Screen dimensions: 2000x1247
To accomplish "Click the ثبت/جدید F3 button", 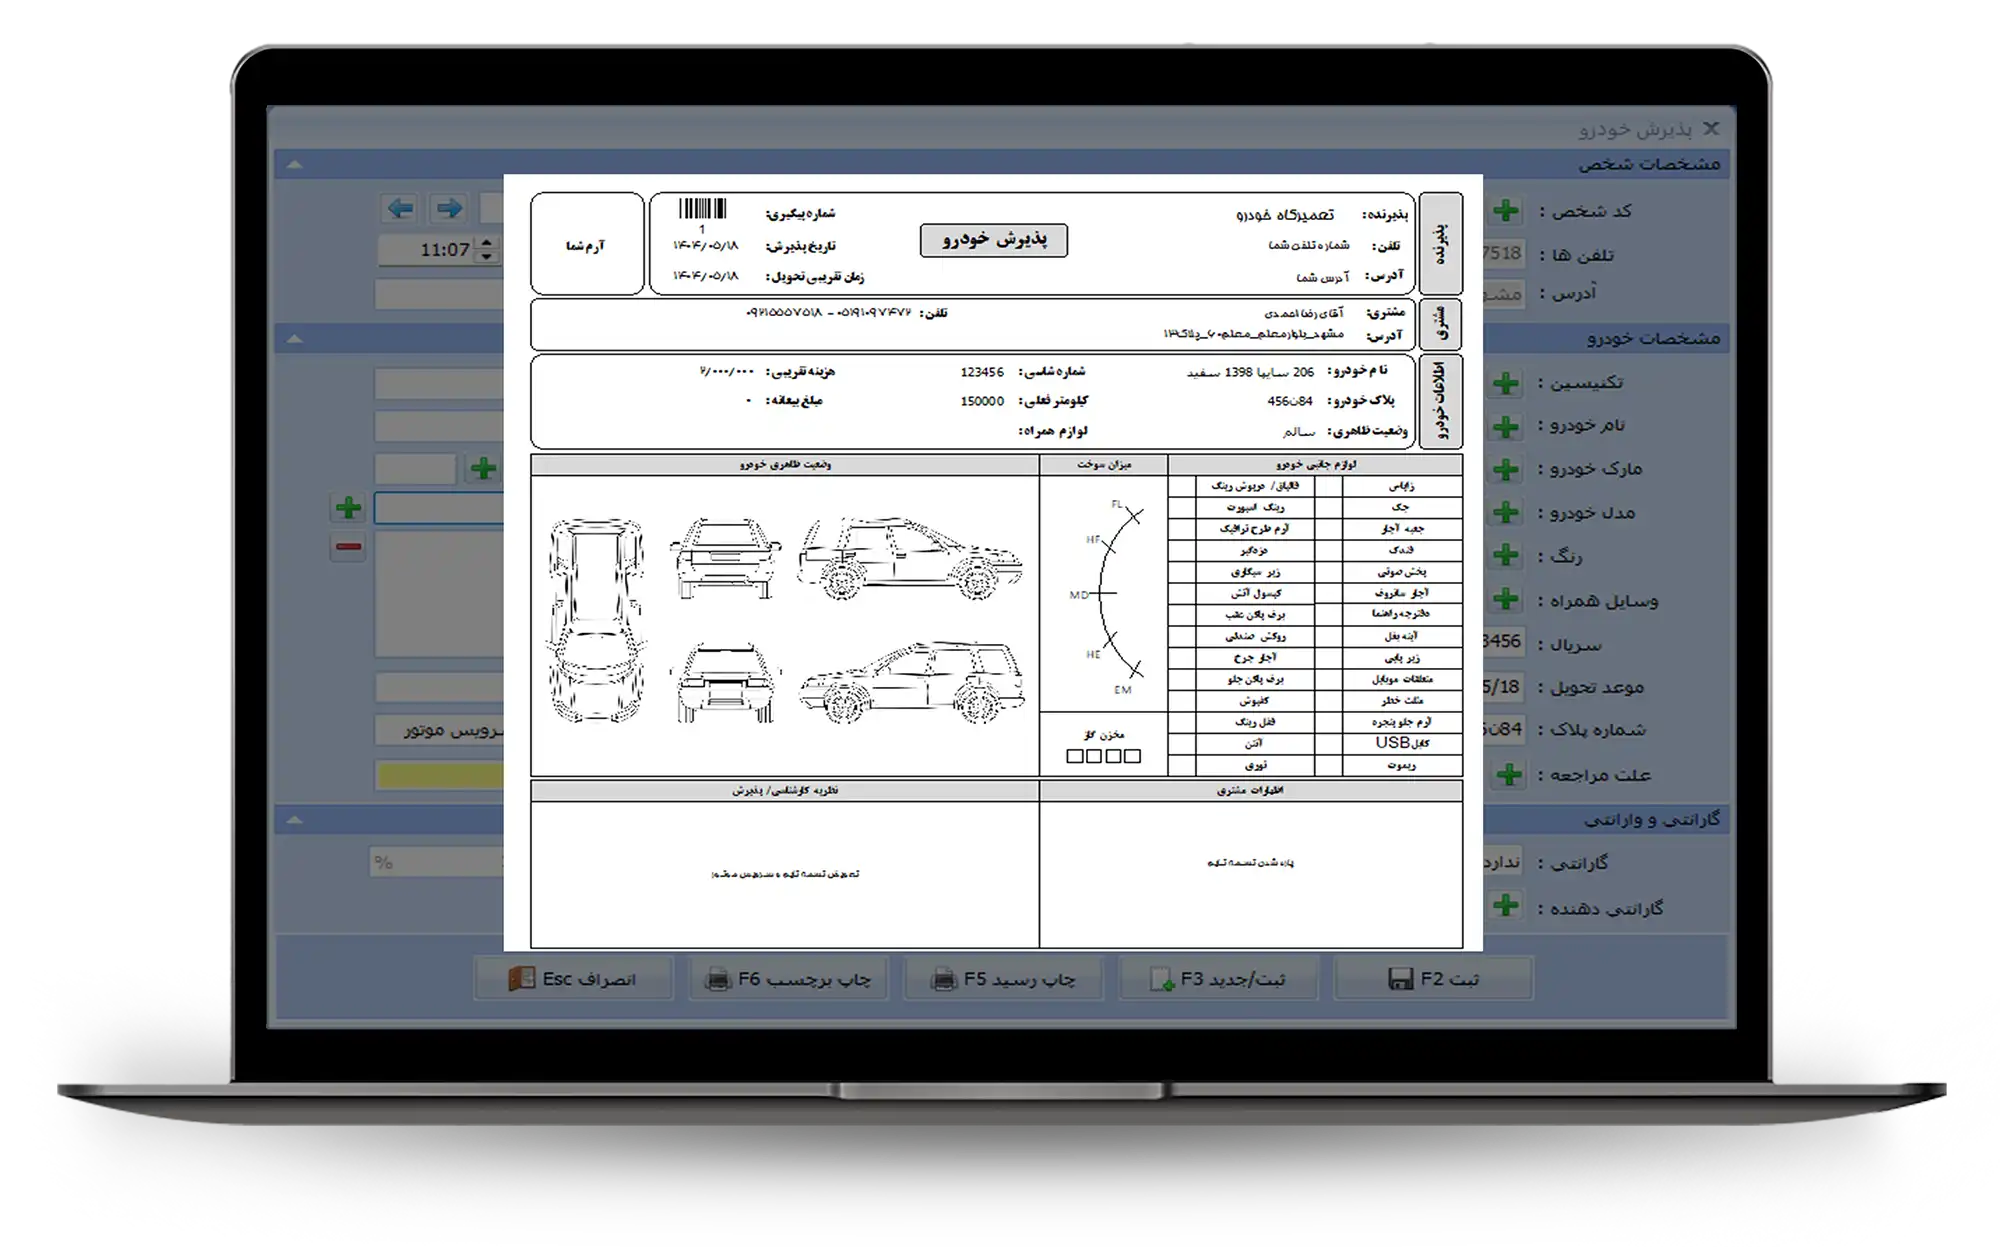I will (x=1218, y=979).
